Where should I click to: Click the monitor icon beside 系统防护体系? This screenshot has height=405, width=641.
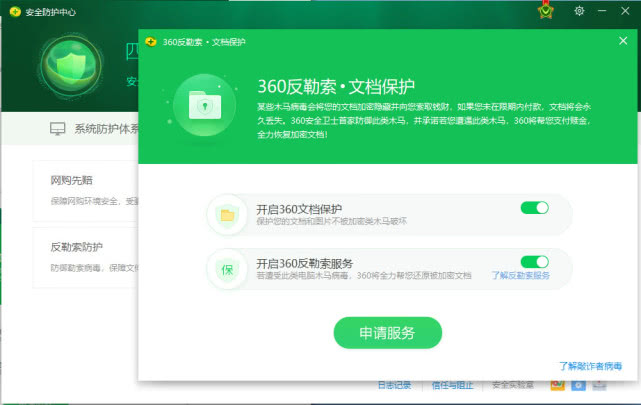[58, 129]
